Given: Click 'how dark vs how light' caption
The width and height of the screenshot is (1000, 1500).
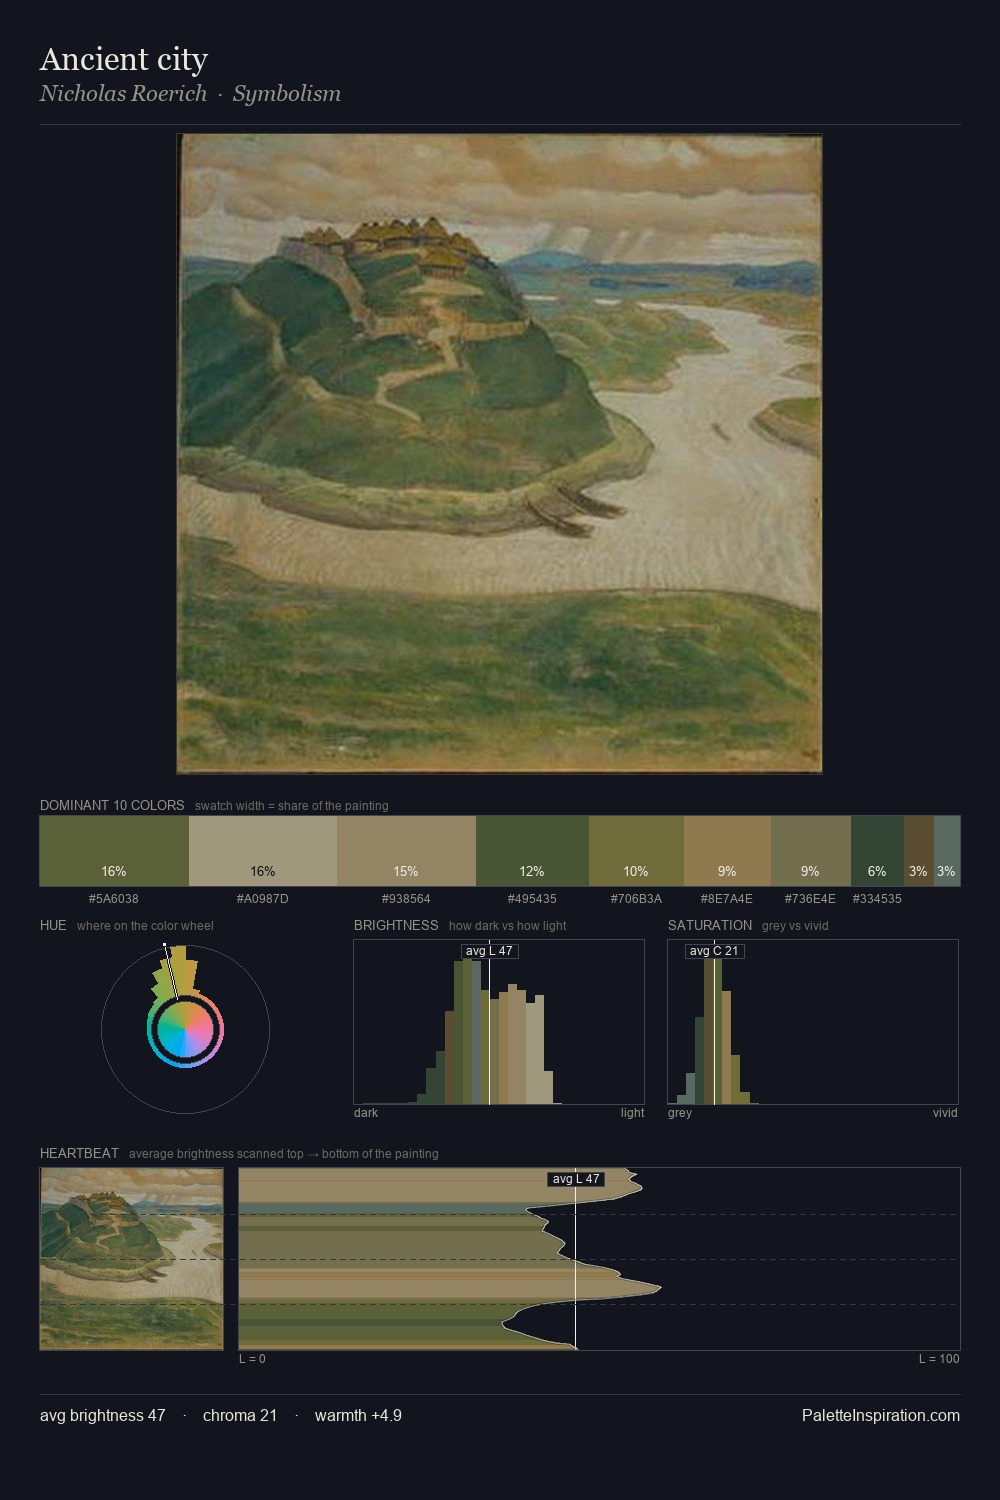Looking at the screenshot, I should (x=508, y=926).
